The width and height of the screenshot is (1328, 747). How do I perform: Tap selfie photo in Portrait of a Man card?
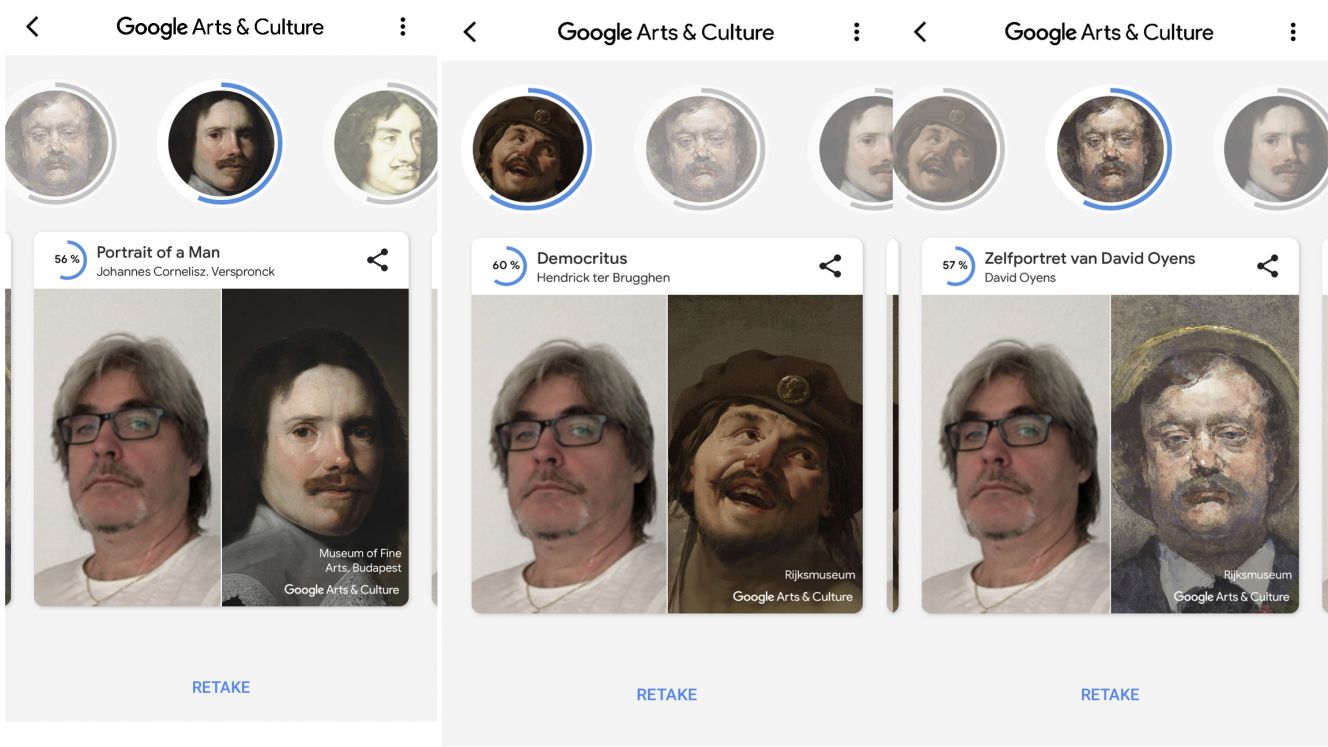coord(127,447)
